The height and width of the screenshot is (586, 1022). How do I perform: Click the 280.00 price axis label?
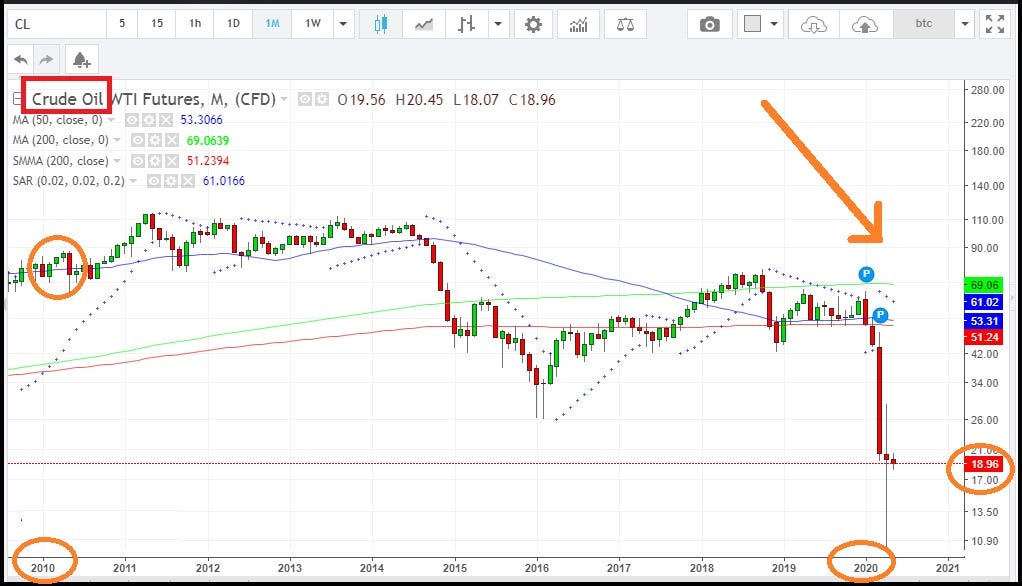[987, 90]
